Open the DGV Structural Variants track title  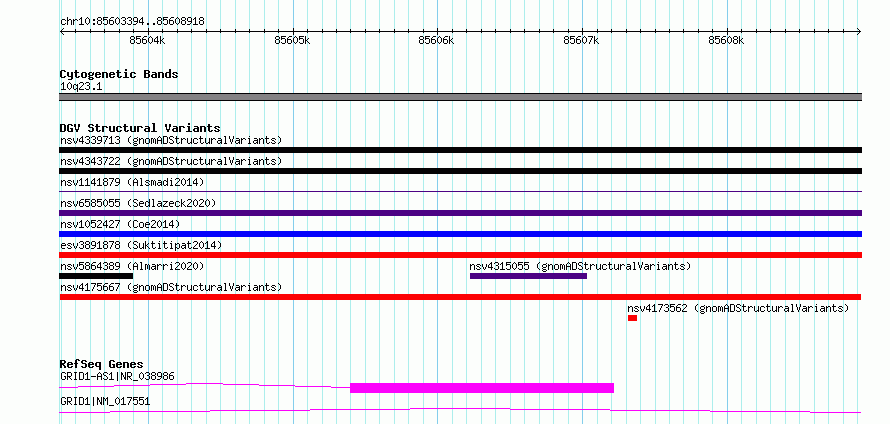click(x=140, y=128)
